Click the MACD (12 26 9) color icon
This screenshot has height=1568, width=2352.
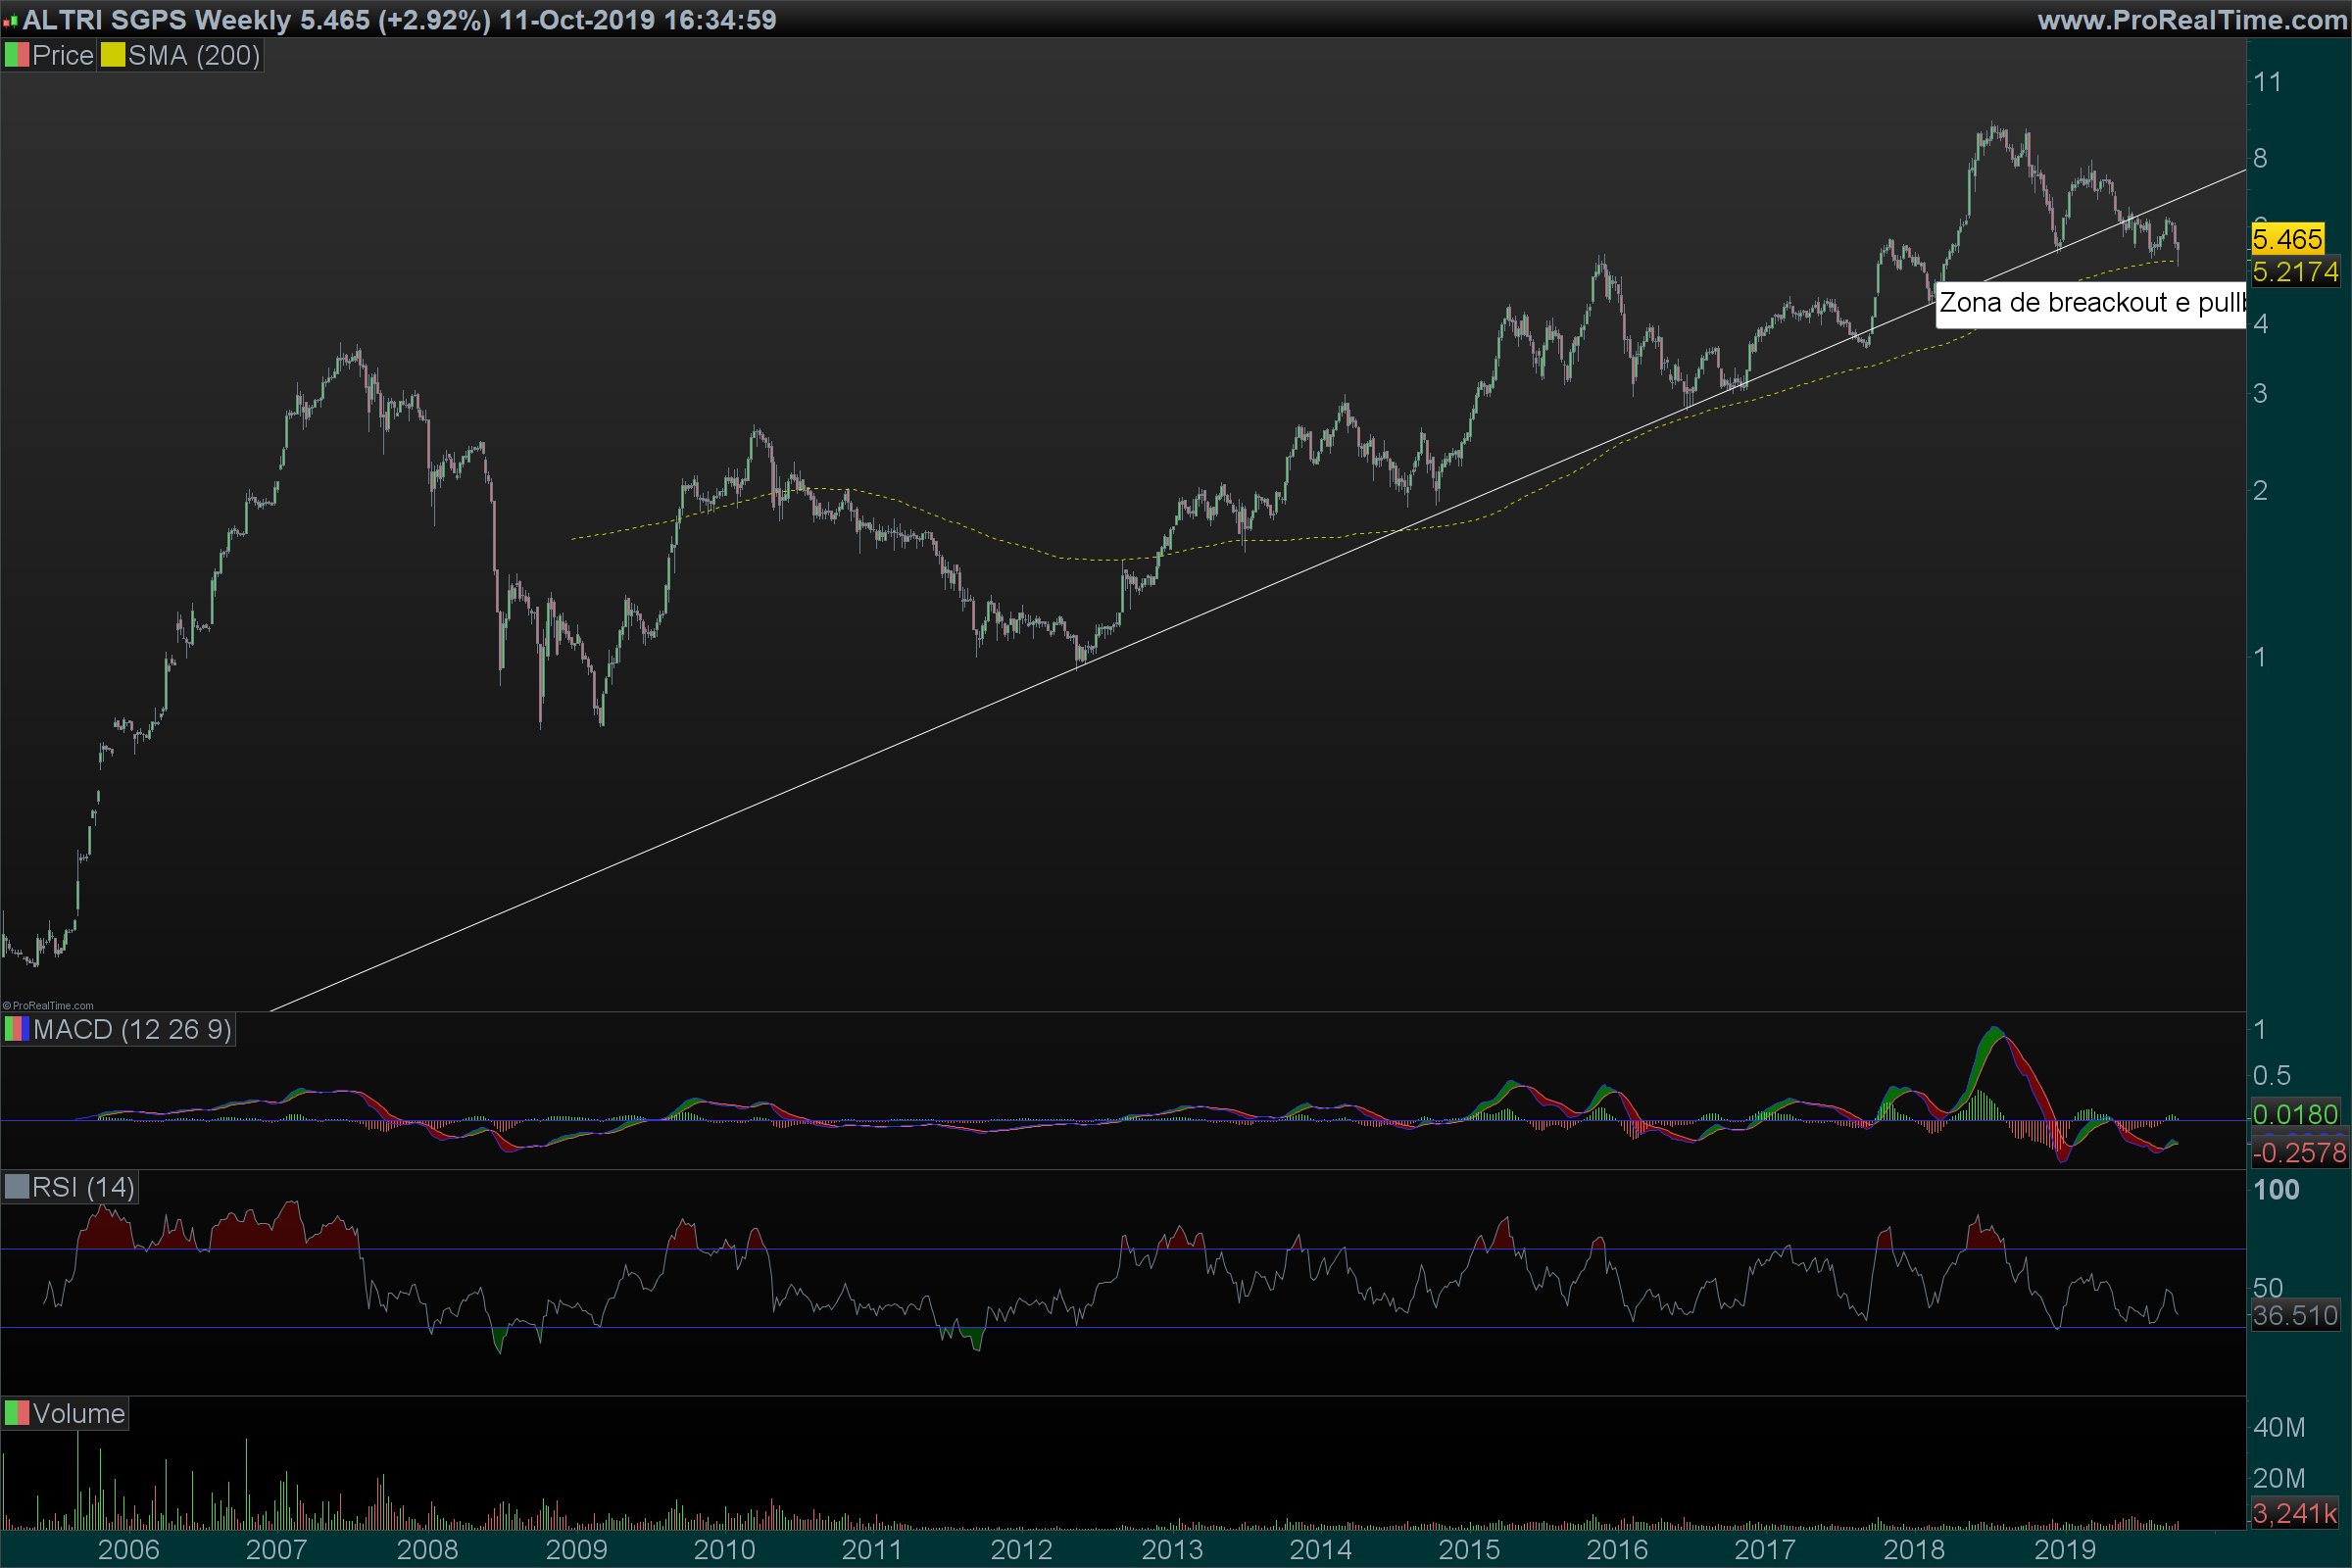click(x=16, y=1029)
